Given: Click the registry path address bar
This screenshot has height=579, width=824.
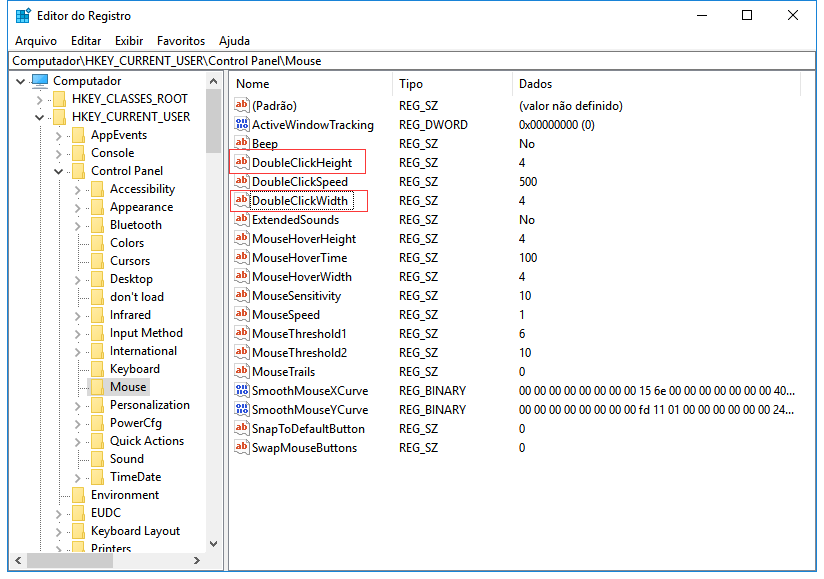Looking at the screenshot, I should click(410, 61).
